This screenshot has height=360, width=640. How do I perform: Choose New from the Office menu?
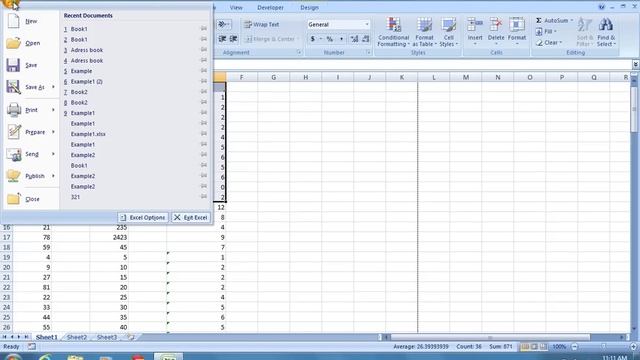[31, 21]
